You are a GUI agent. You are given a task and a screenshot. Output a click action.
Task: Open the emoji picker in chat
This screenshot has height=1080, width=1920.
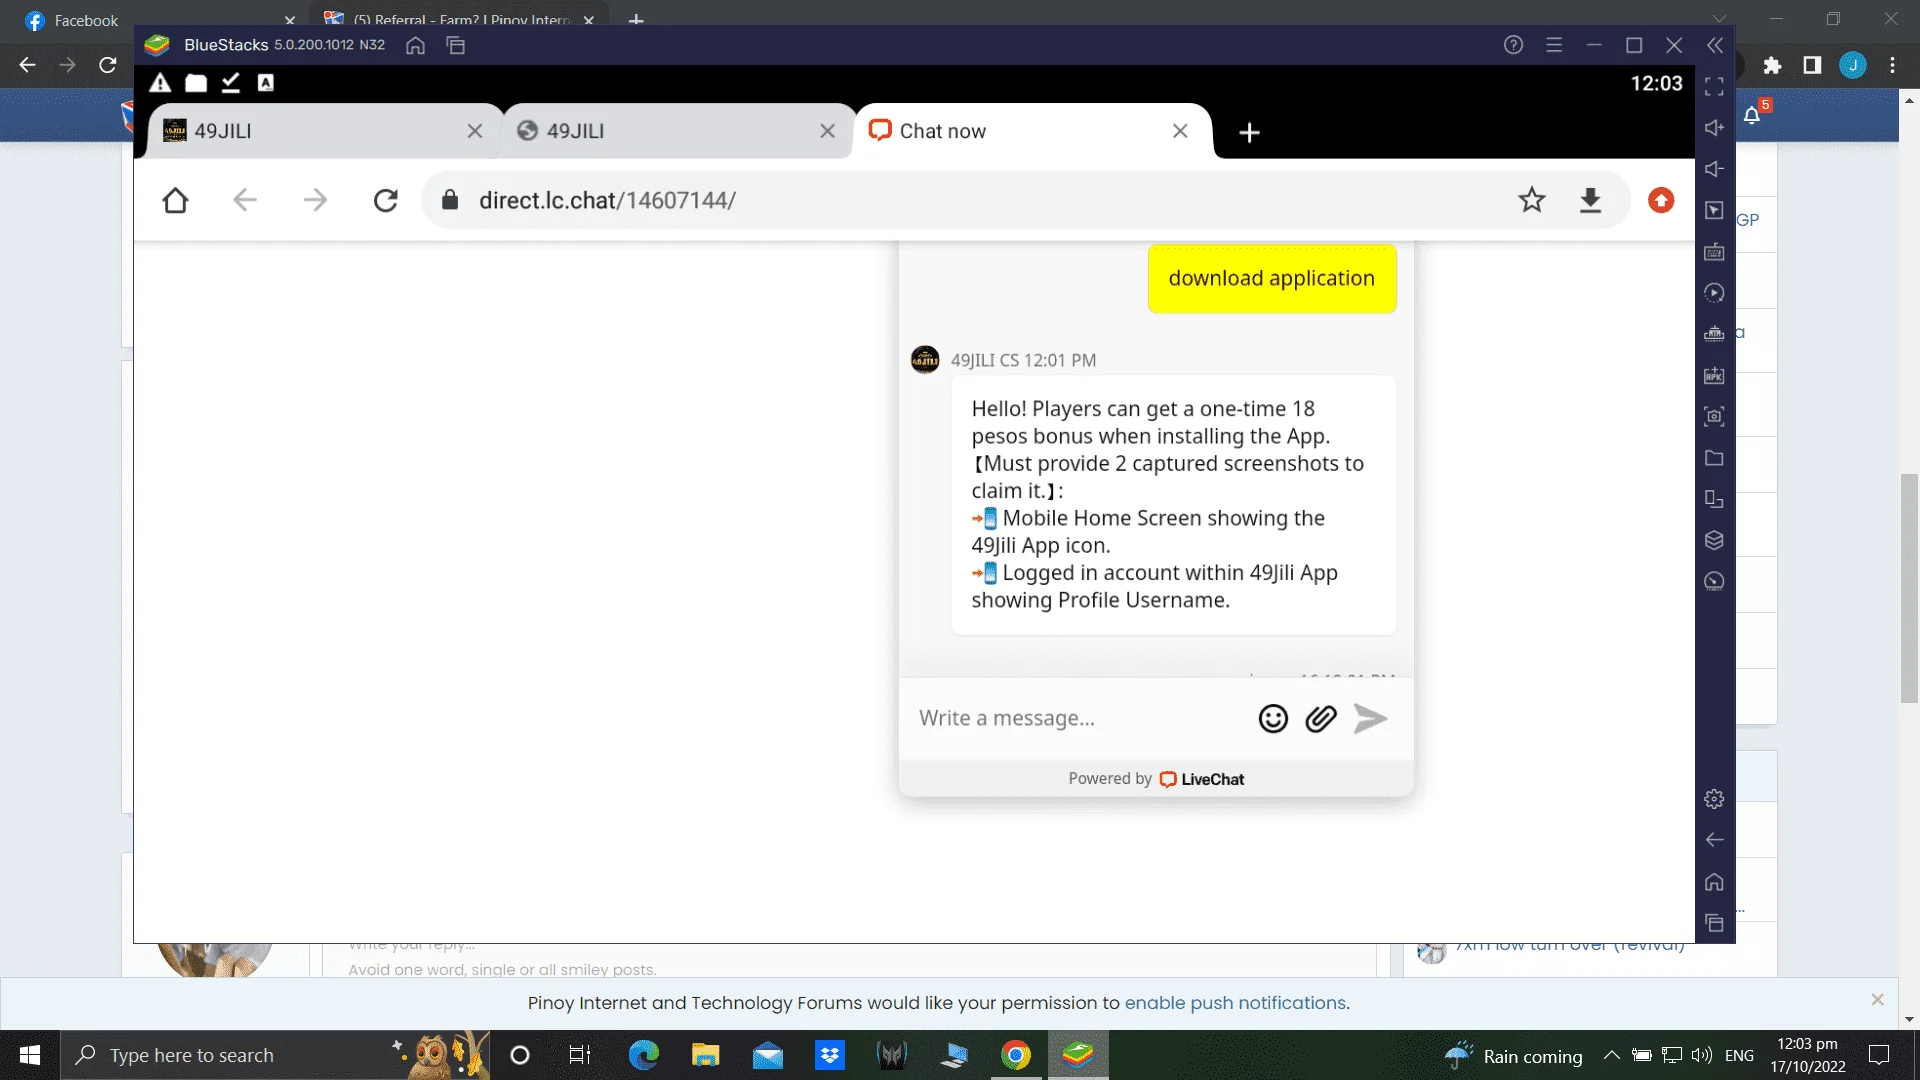pyautogui.click(x=1273, y=718)
